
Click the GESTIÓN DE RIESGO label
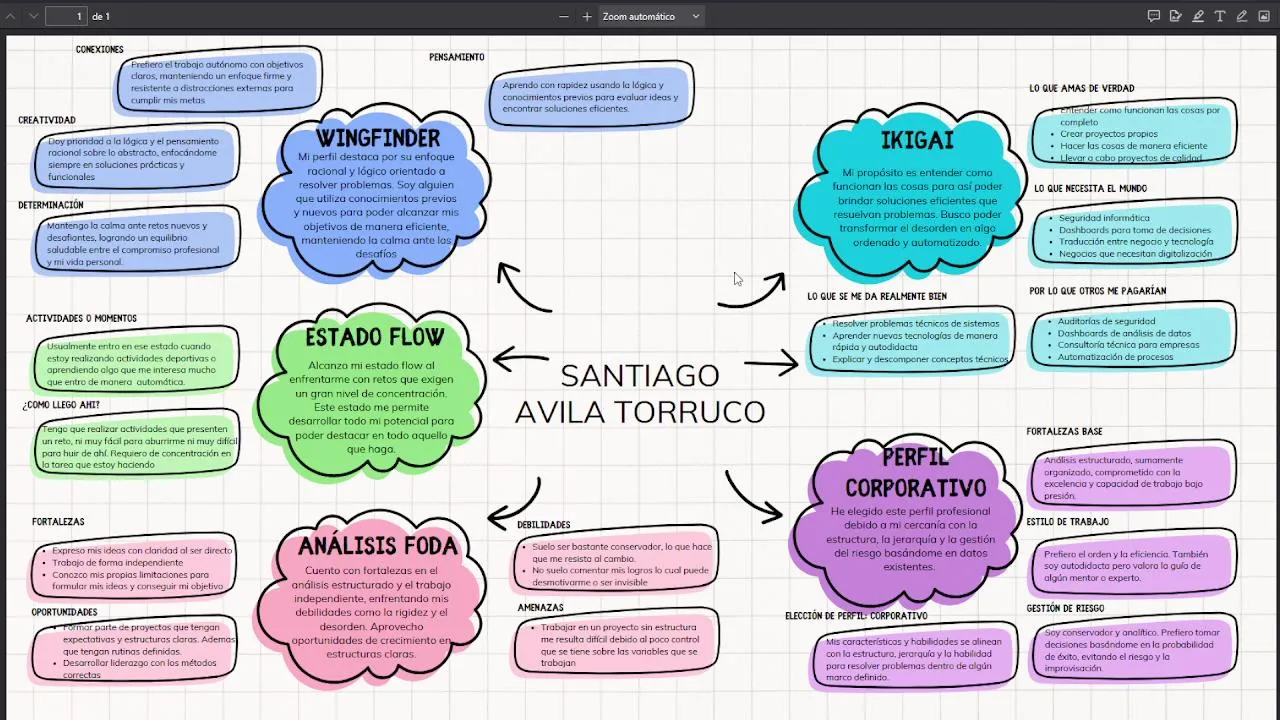click(1065, 608)
